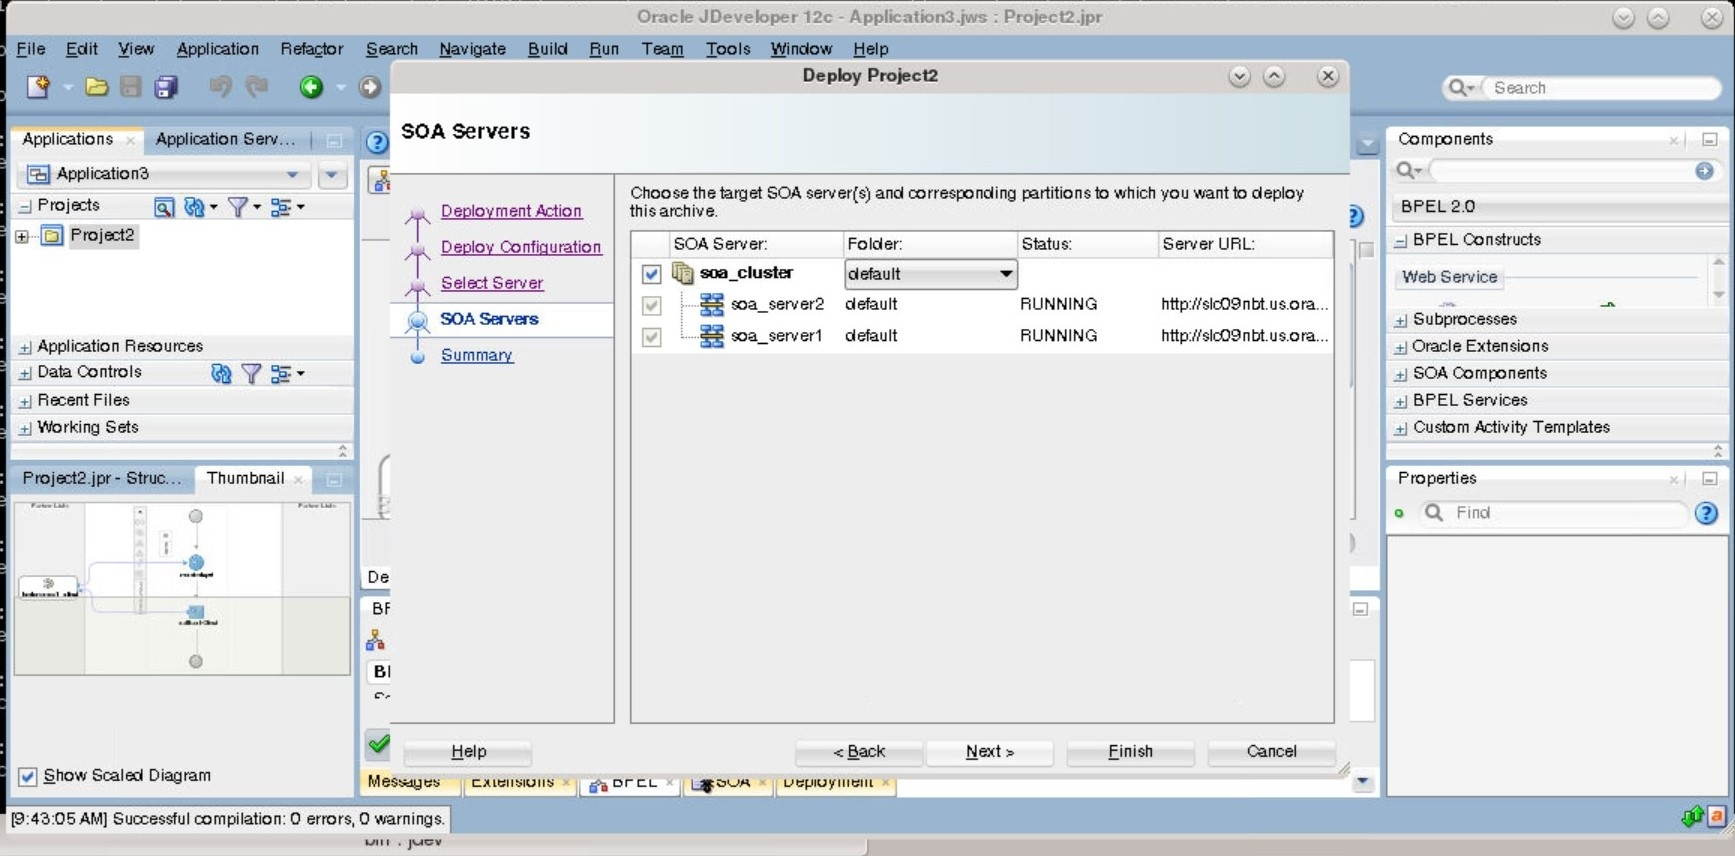Click the Cancel button
The width and height of the screenshot is (1735, 856).
click(1271, 752)
